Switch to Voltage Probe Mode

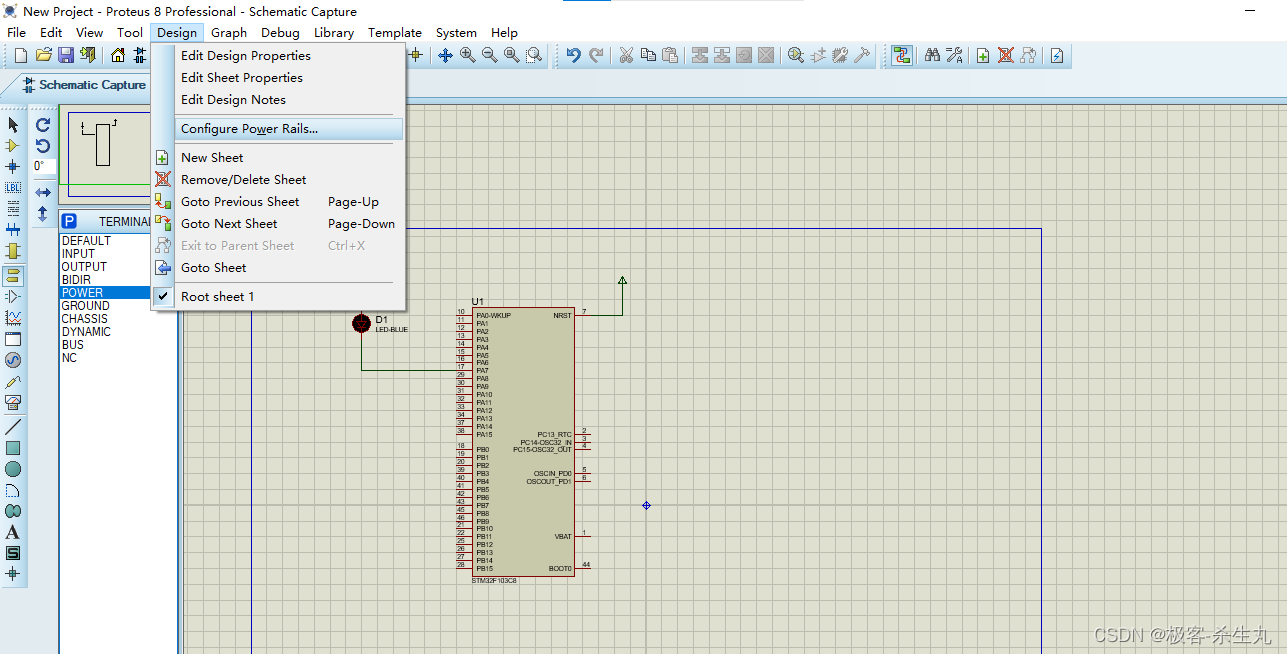(13, 379)
